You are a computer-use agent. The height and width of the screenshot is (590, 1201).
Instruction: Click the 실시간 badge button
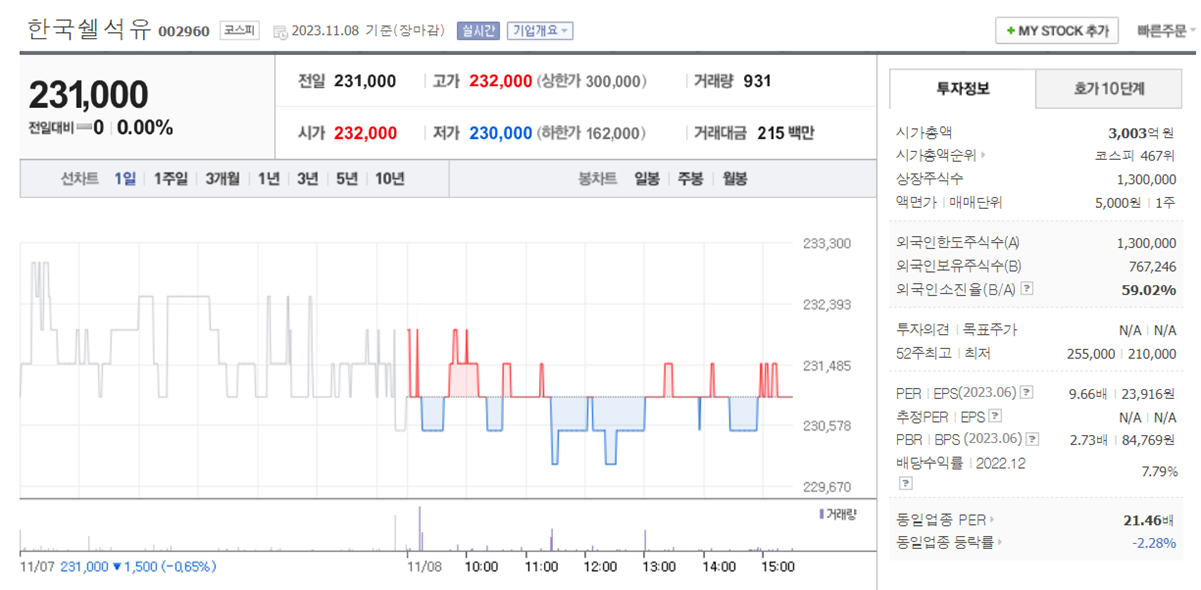tap(478, 31)
